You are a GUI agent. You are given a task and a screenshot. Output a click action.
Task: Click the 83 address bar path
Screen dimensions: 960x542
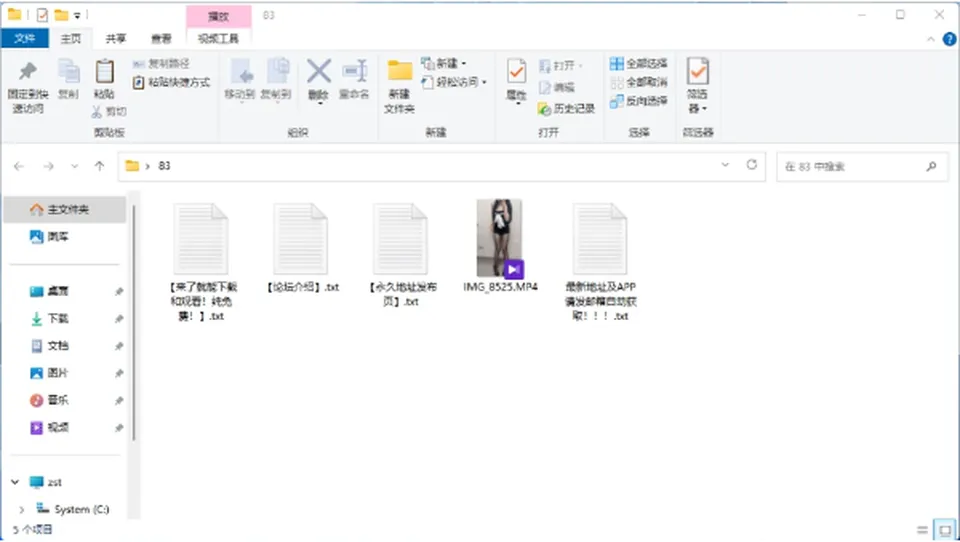tap(164, 166)
